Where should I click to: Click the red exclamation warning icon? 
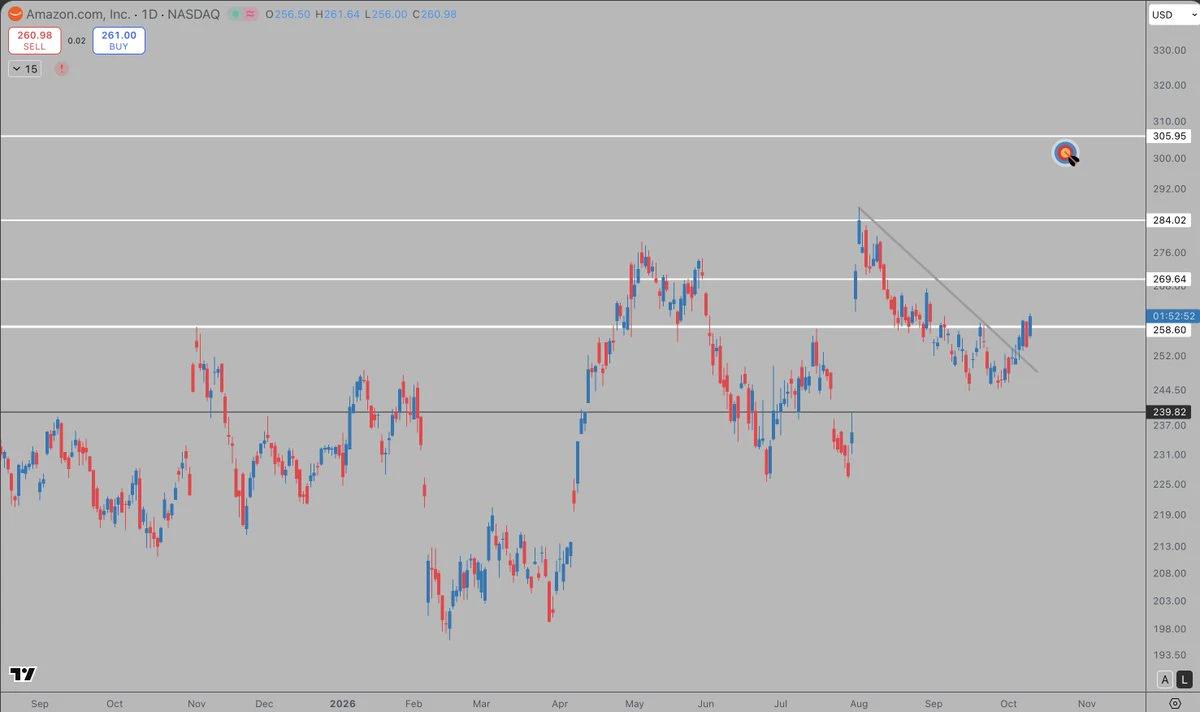click(x=62, y=69)
